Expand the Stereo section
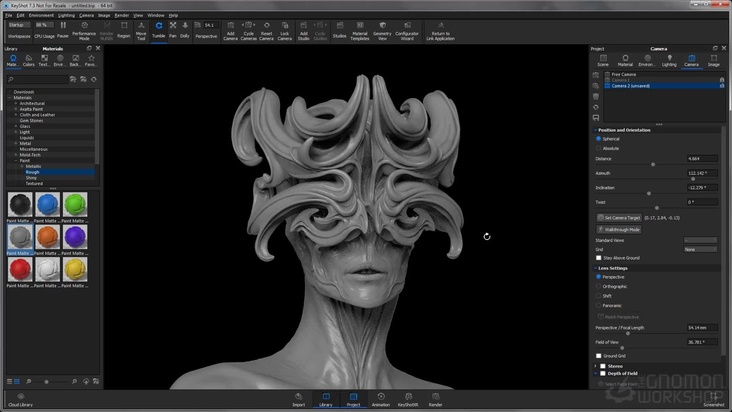 pyautogui.click(x=593, y=366)
